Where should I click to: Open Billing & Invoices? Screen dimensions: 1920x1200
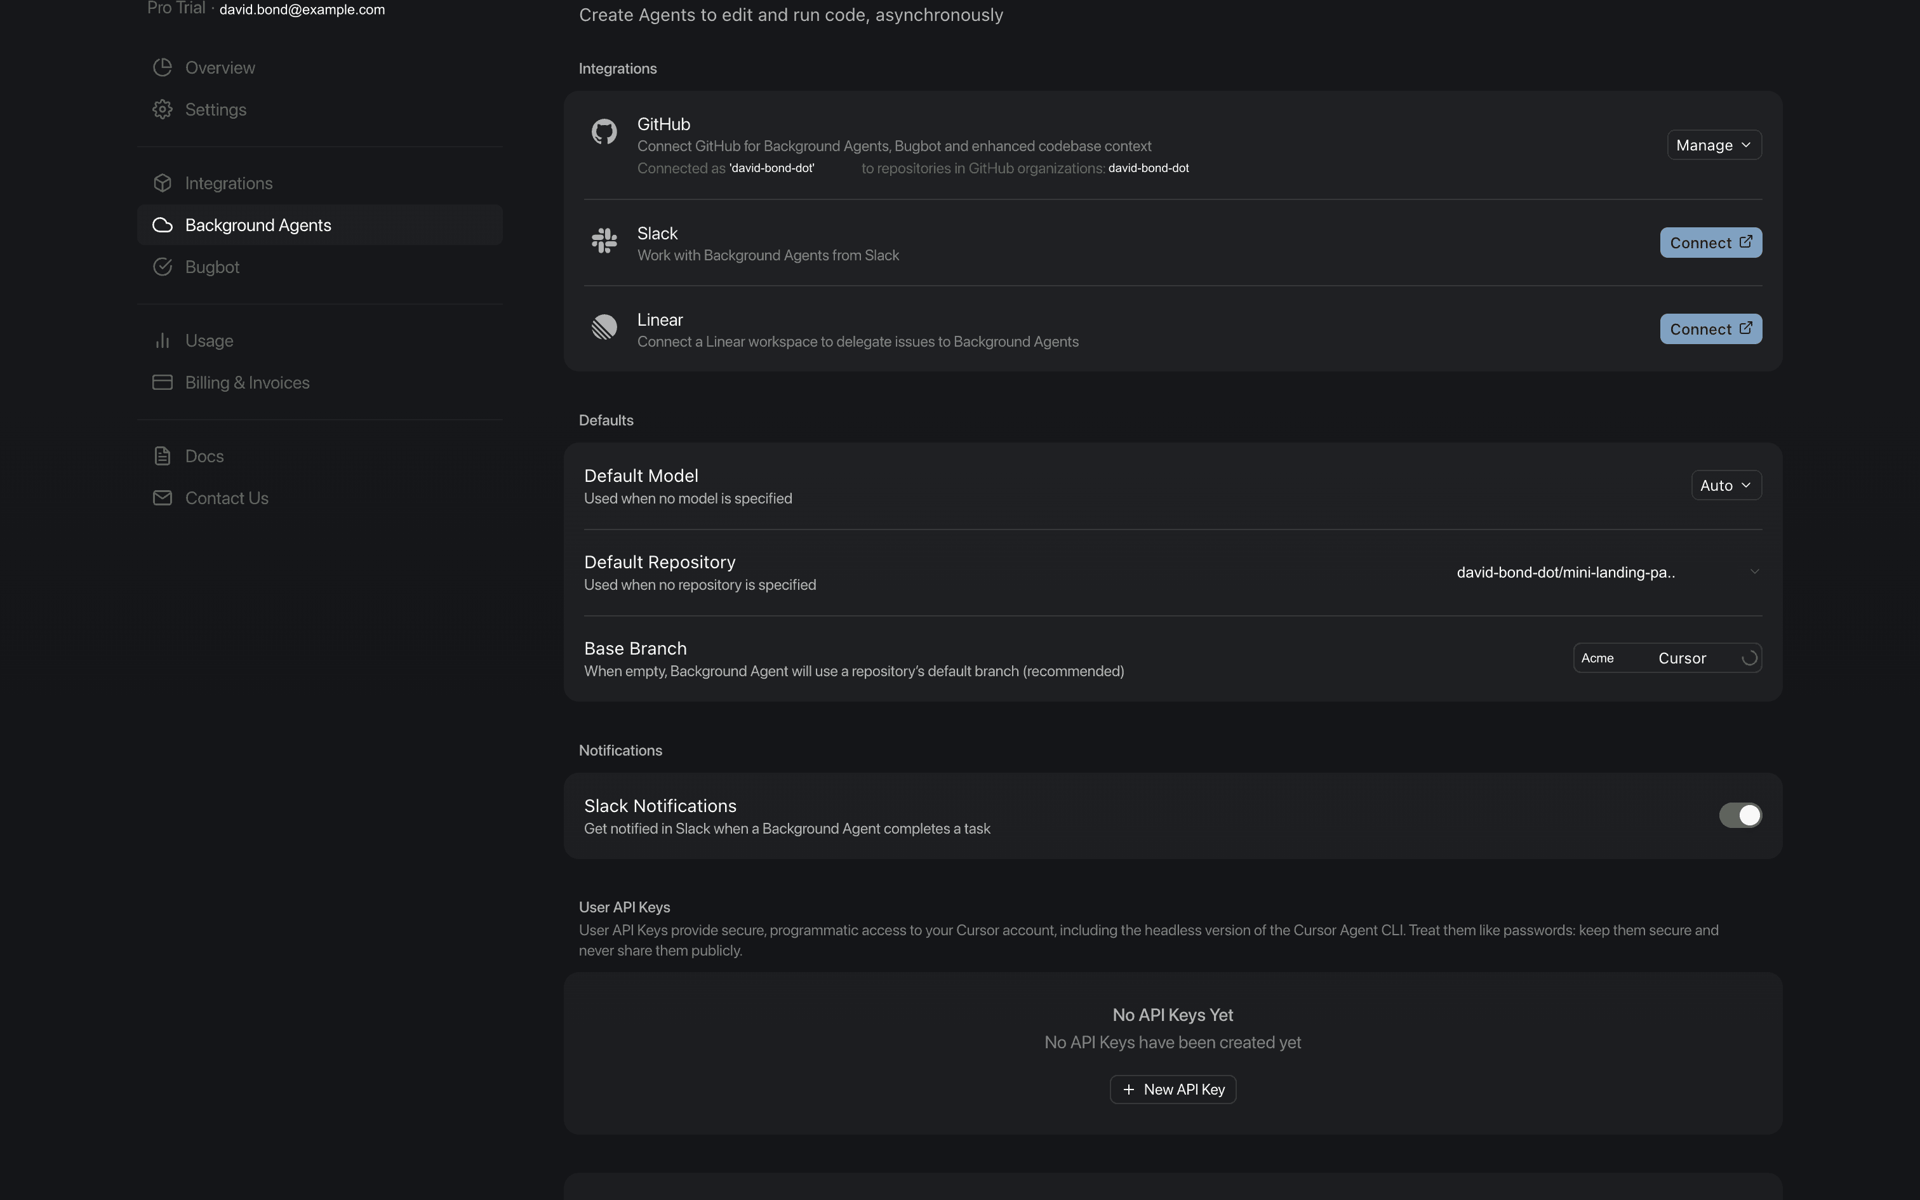click(x=320, y=382)
